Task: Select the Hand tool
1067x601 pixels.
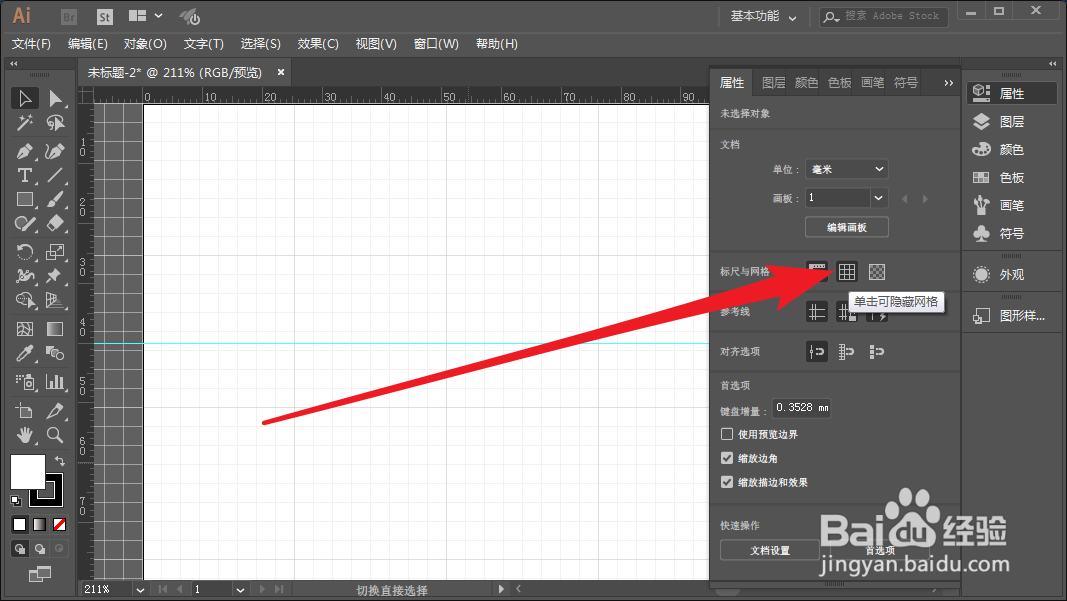Action: point(24,435)
